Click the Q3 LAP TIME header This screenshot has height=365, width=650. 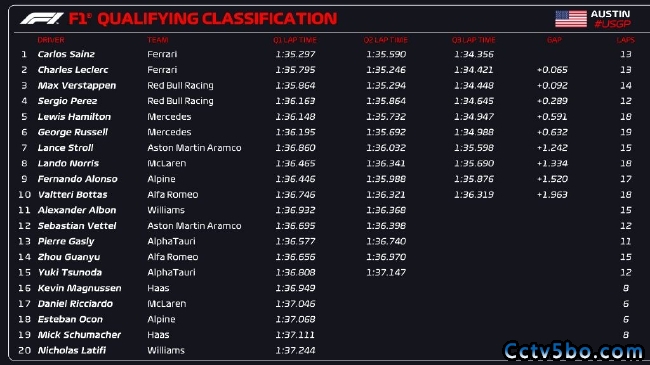click(x=473, y=40)
